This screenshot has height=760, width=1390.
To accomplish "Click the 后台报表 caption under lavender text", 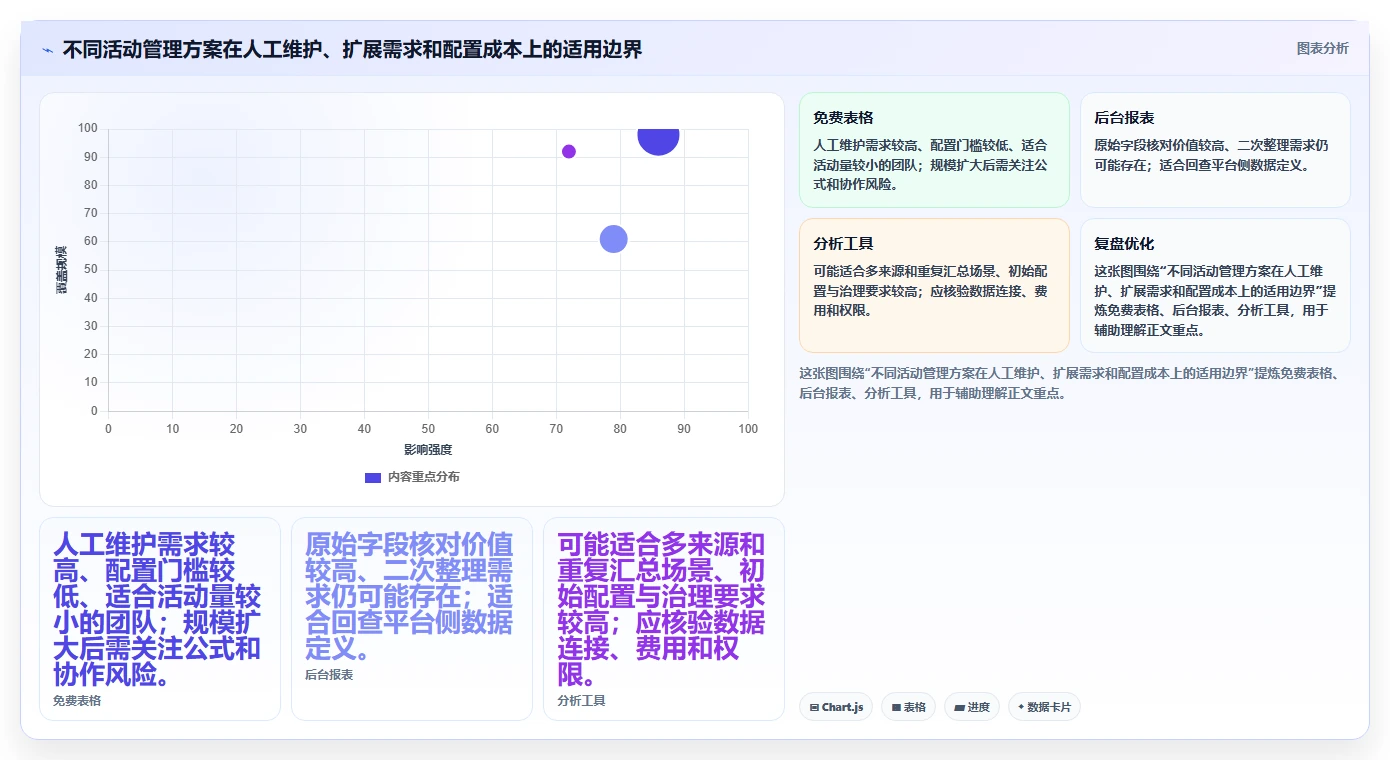I will 329,675.
